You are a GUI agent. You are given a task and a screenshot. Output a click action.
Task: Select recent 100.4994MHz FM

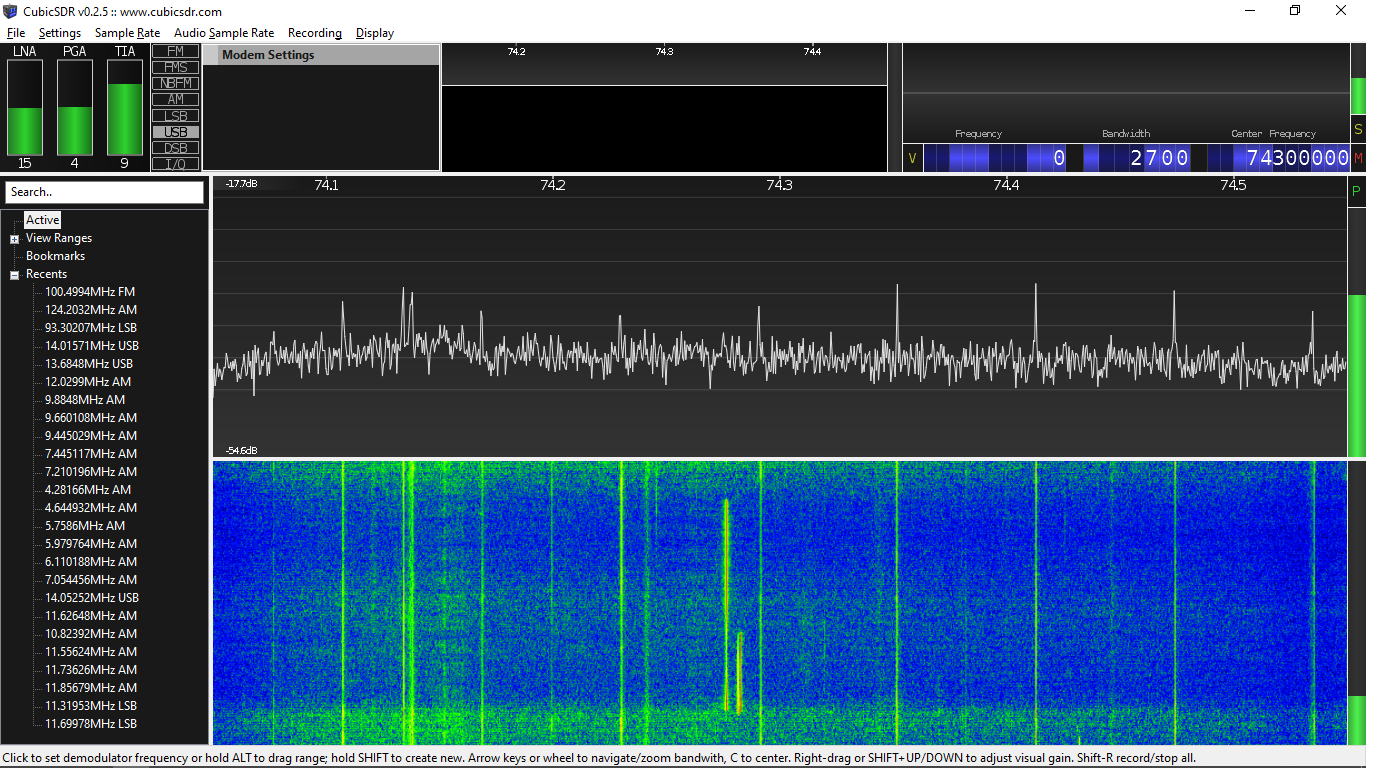[90, 292]
